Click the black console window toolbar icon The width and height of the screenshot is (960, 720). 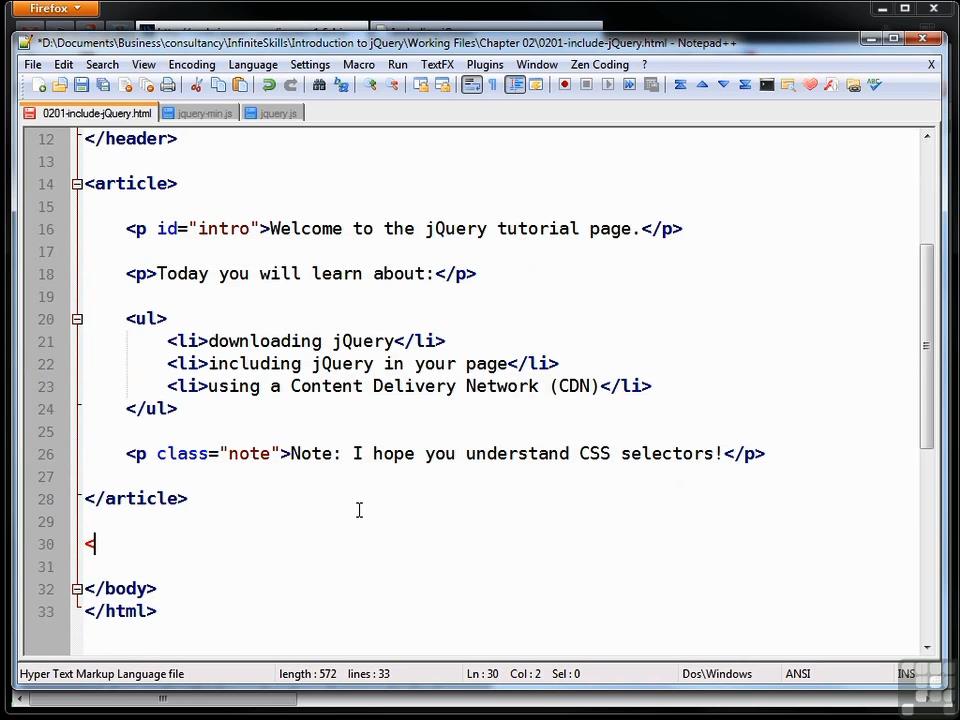[767, 85]
